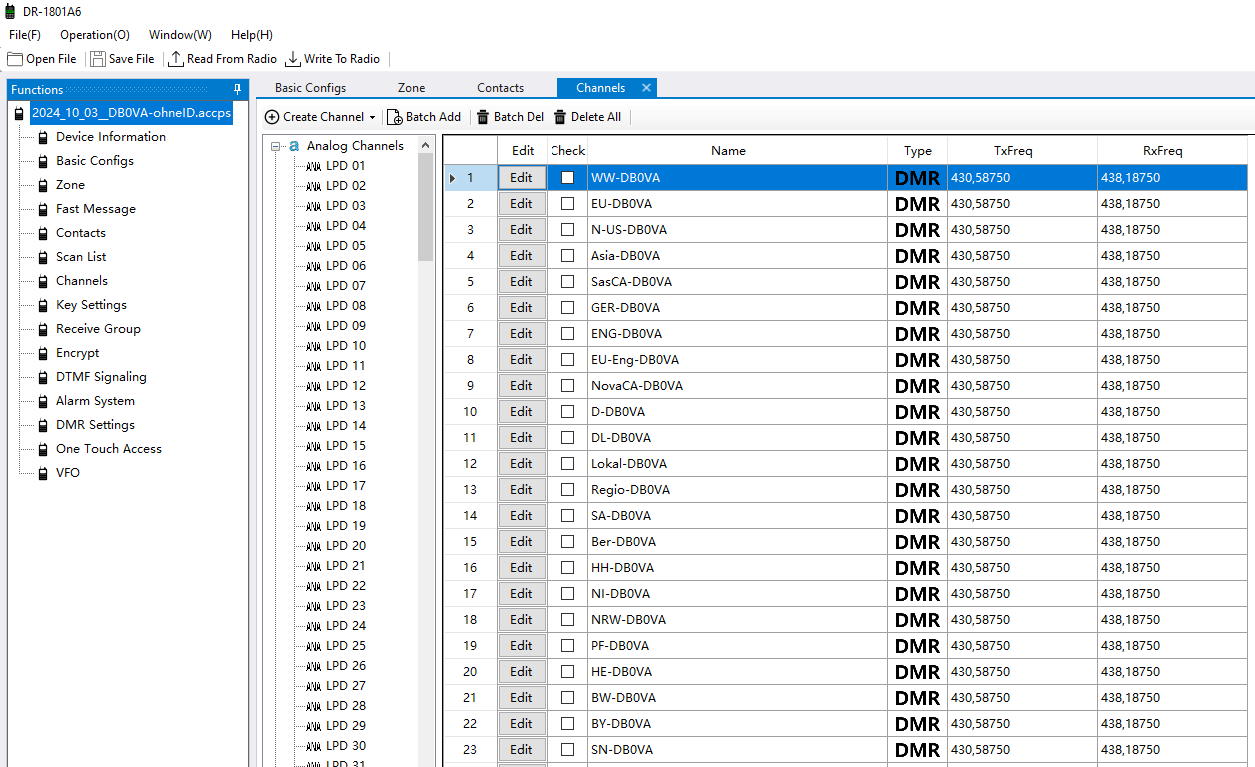Open the File(F) menu
1255x767 pixels.
25,35
